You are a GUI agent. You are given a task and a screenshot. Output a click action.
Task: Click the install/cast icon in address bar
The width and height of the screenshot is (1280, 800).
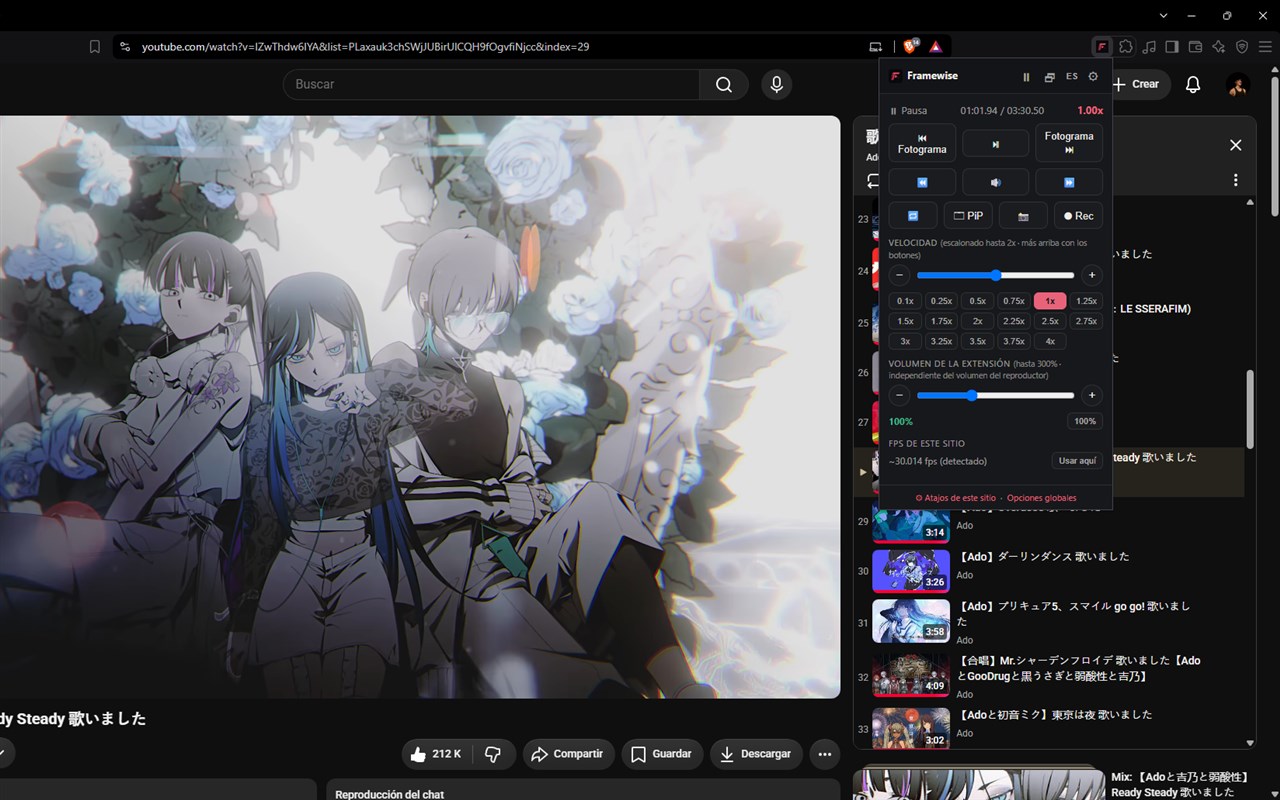coord(876,46)
